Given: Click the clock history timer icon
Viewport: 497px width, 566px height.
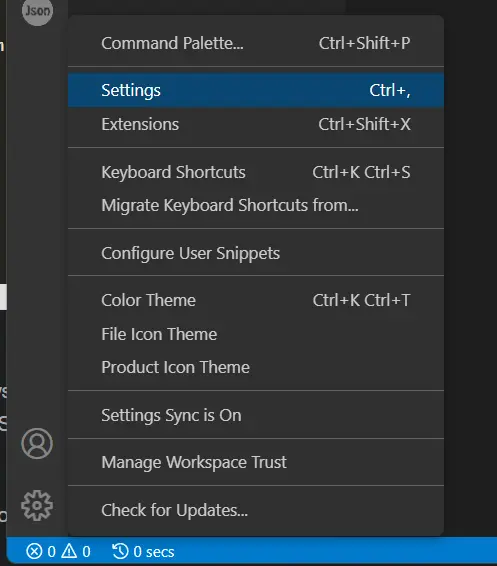Looking at the screenshot, I should (120, 551).
